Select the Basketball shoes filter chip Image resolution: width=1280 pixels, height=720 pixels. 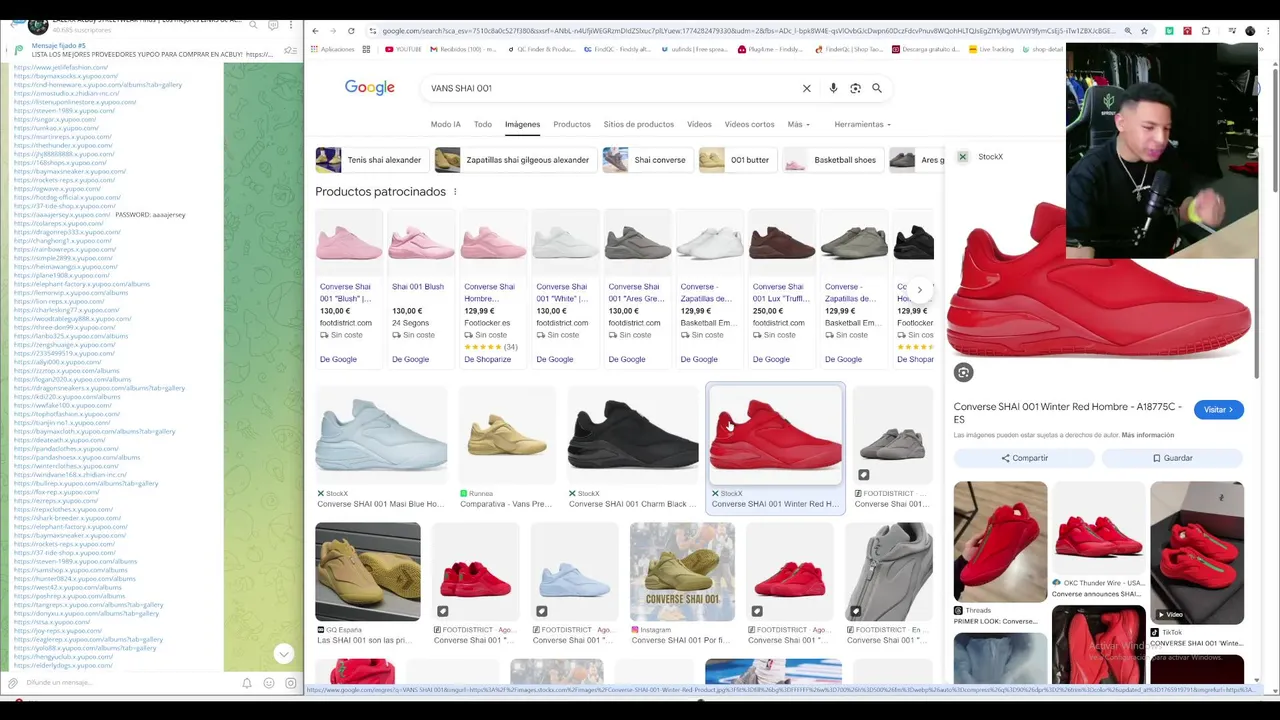click(x=831, y=160)
